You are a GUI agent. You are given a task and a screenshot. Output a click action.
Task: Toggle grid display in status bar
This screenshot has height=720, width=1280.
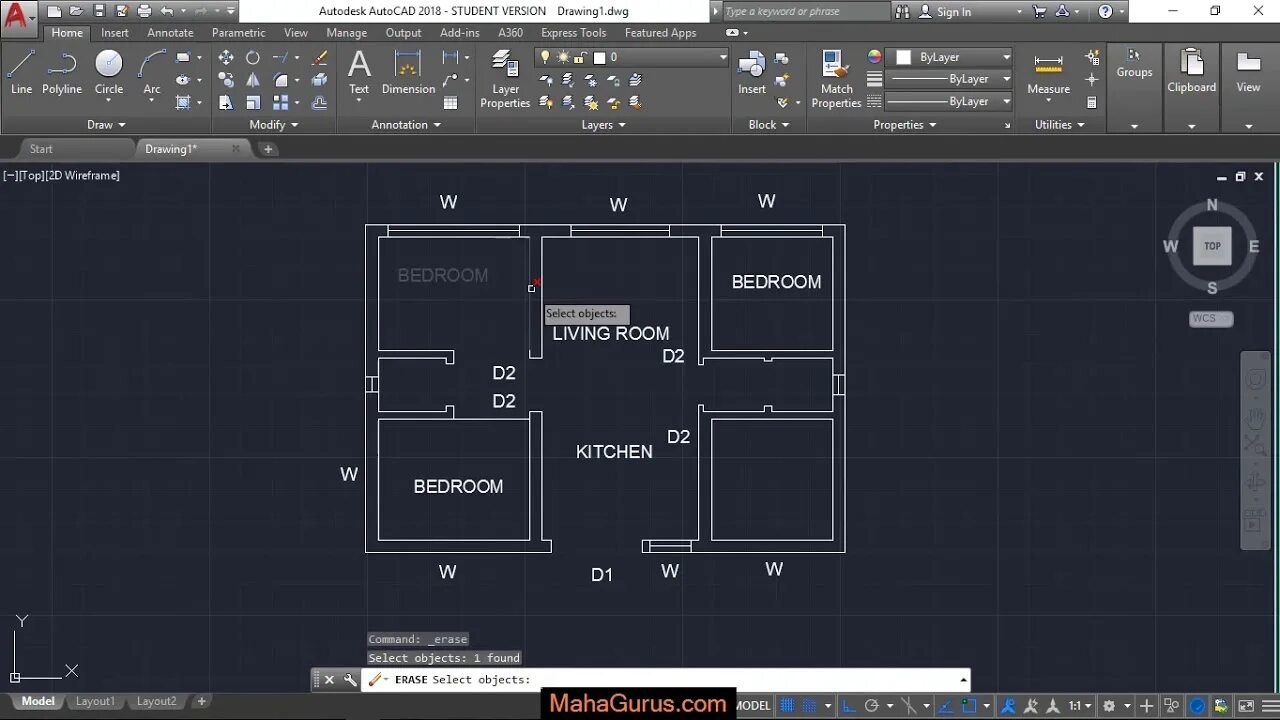coord(788,706)
